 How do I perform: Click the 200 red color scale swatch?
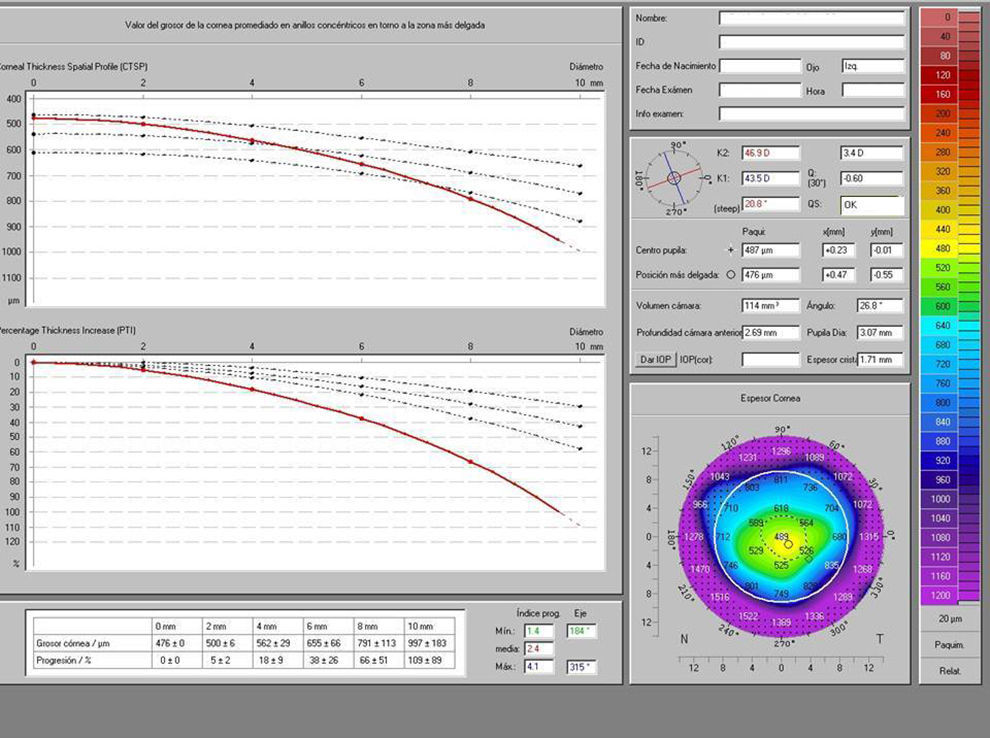943,113
